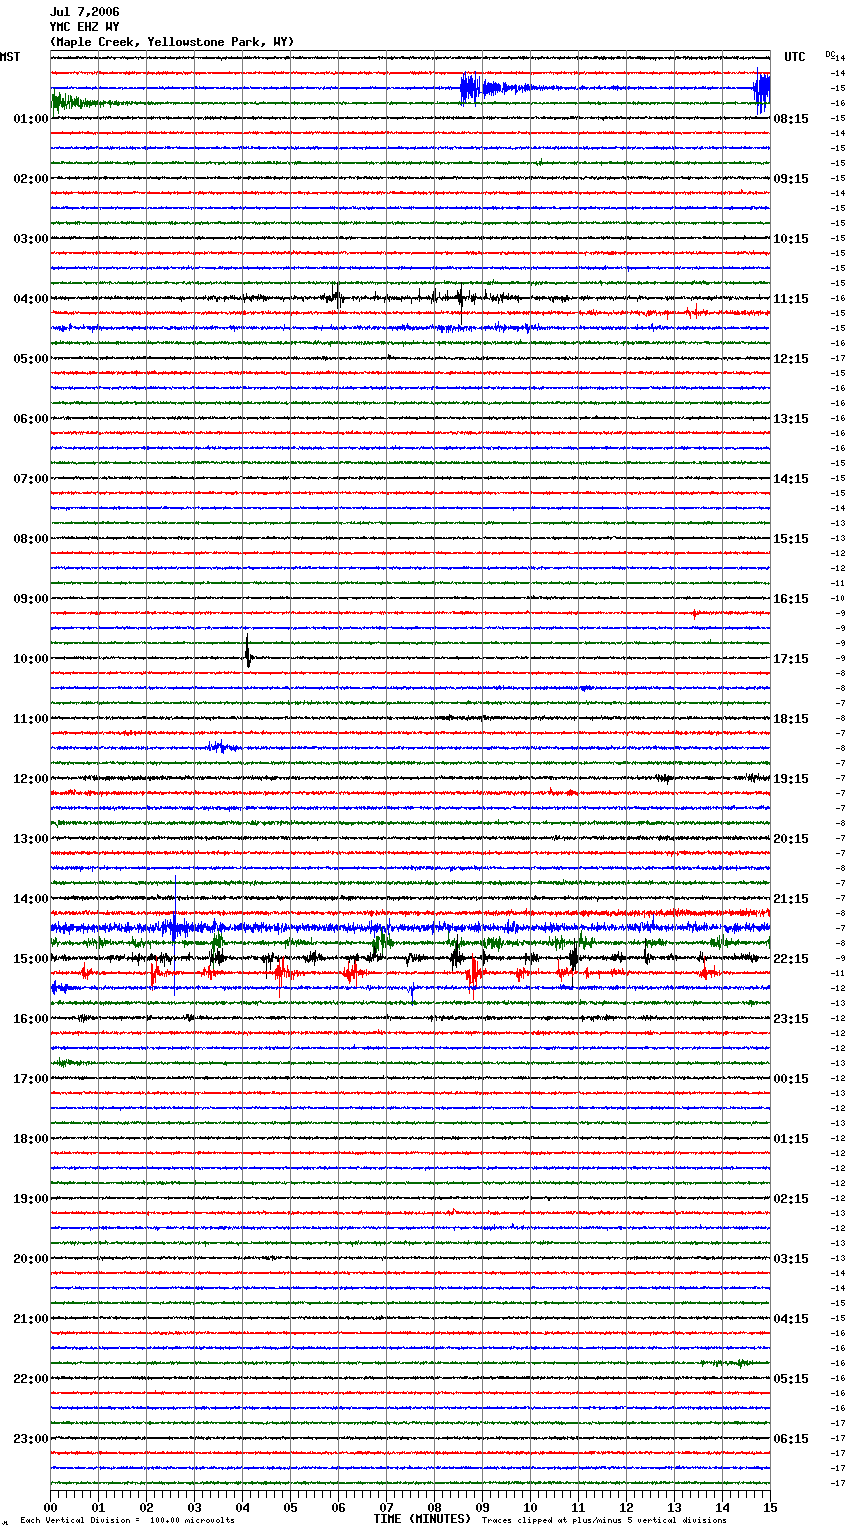Select the 17:00 MST time label
This screenshot has width=850, height=1534.
click(31, 1079)
